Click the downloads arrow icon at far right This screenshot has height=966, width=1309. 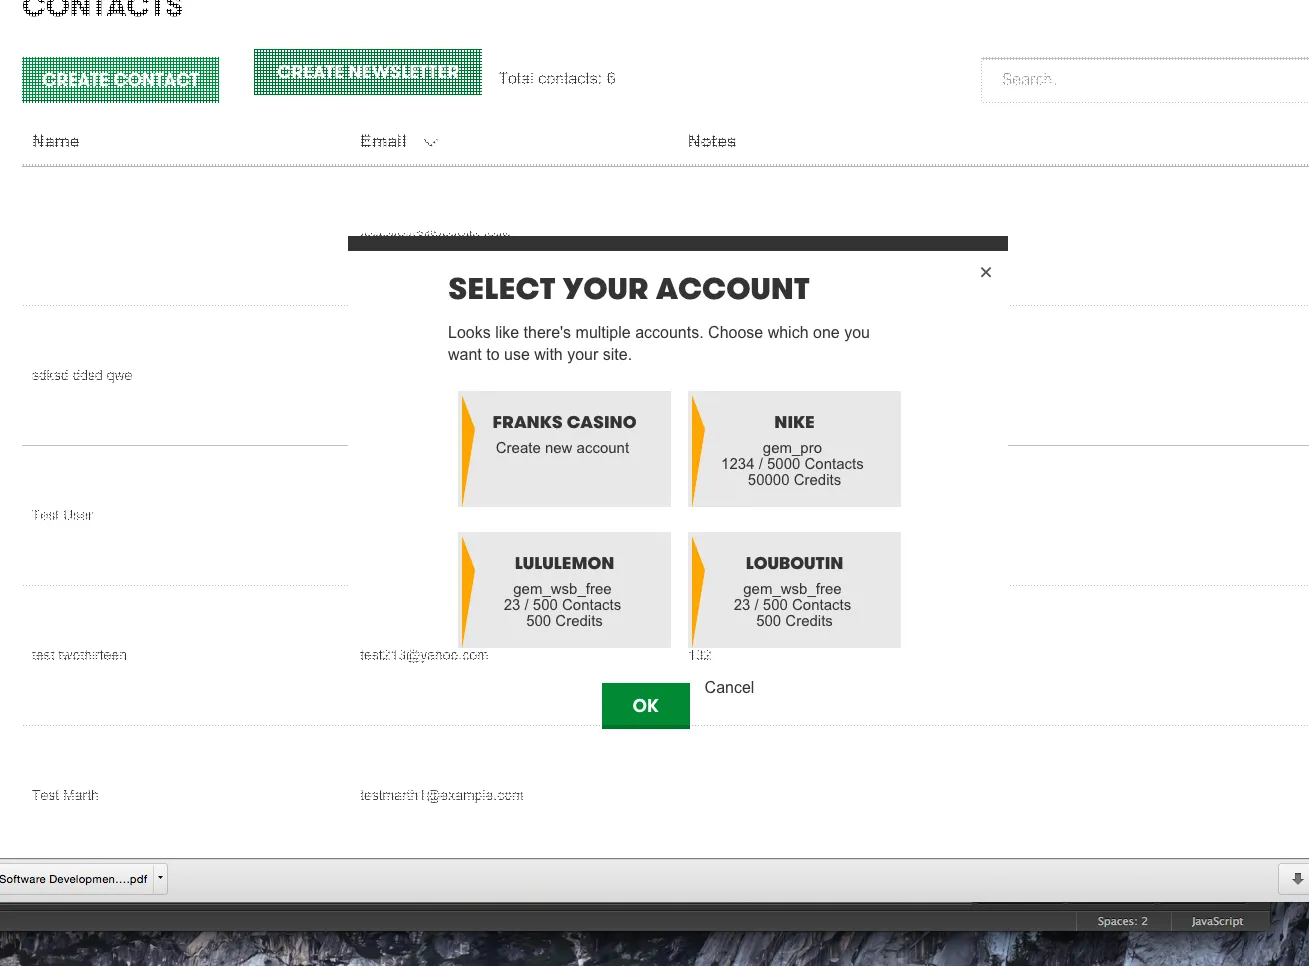1297,879
